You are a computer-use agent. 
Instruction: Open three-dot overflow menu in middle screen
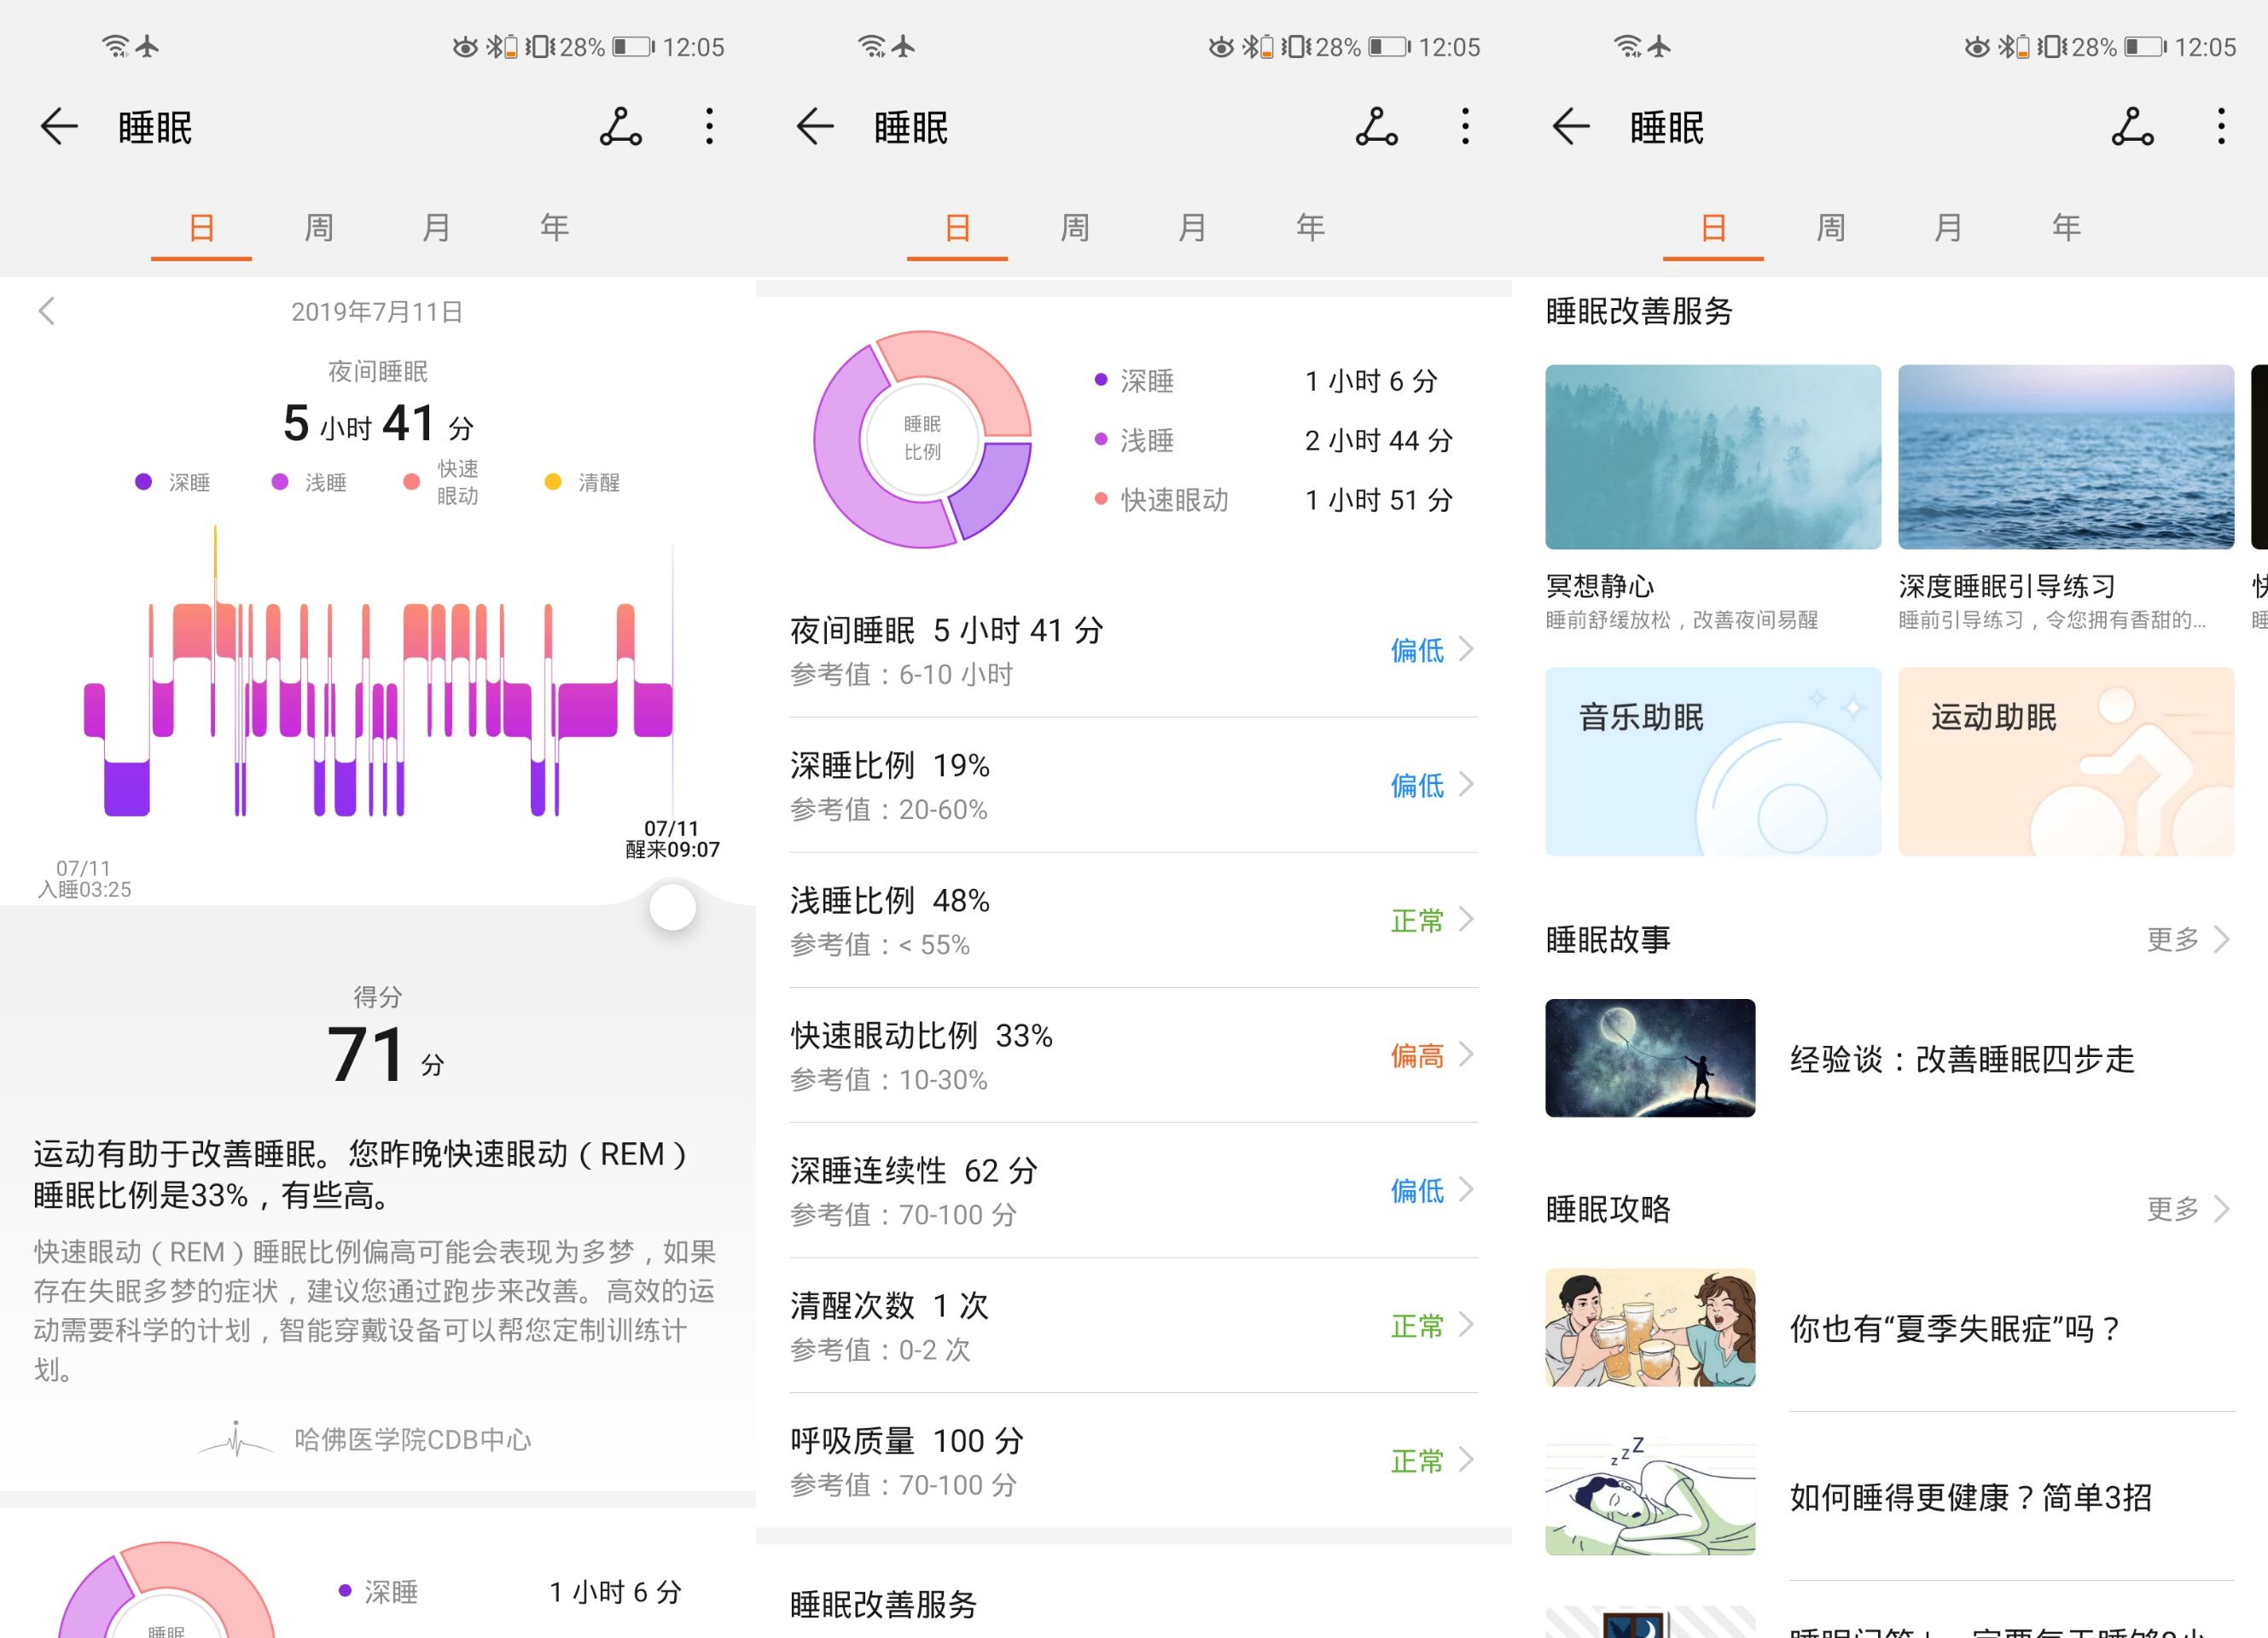point(1465,127)
